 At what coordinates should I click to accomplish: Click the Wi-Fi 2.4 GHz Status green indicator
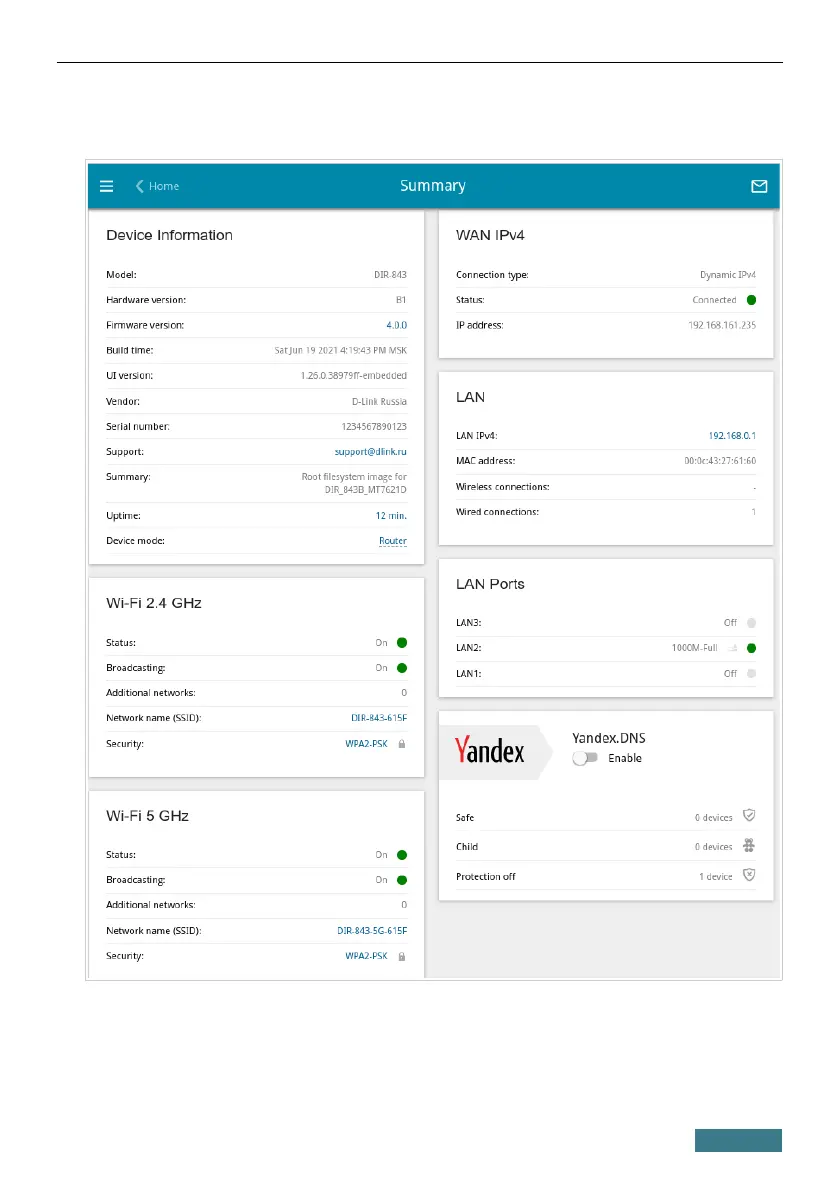pos(402,643)
